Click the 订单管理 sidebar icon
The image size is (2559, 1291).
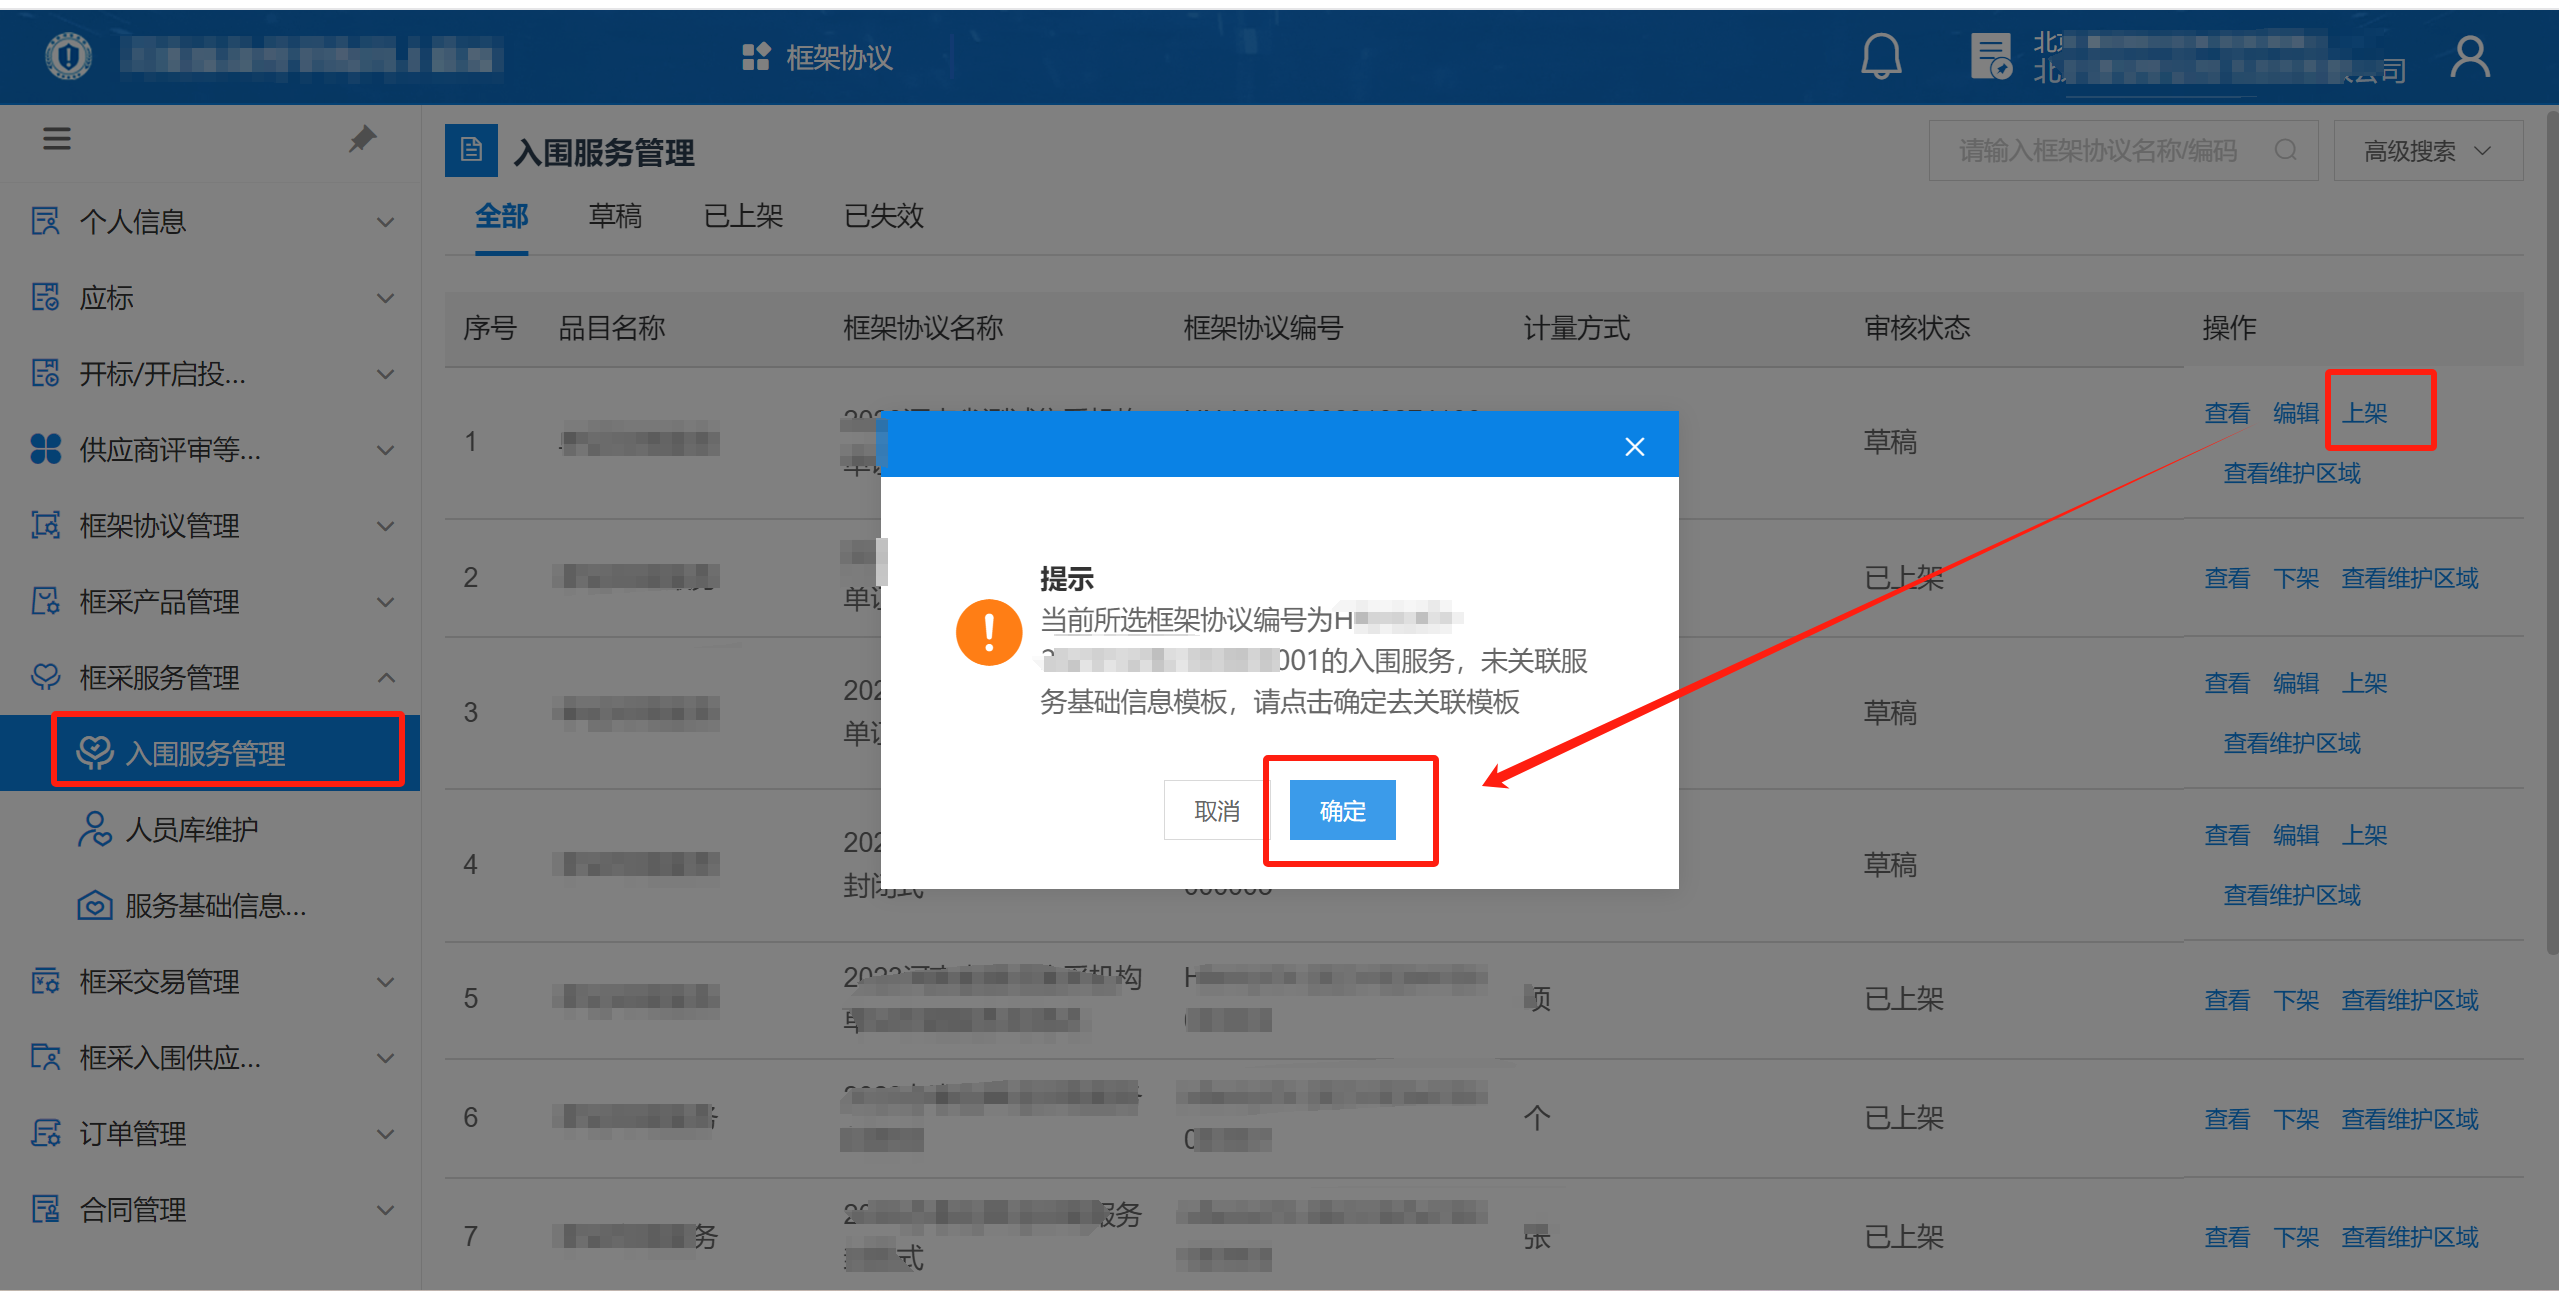[46, 1133]
